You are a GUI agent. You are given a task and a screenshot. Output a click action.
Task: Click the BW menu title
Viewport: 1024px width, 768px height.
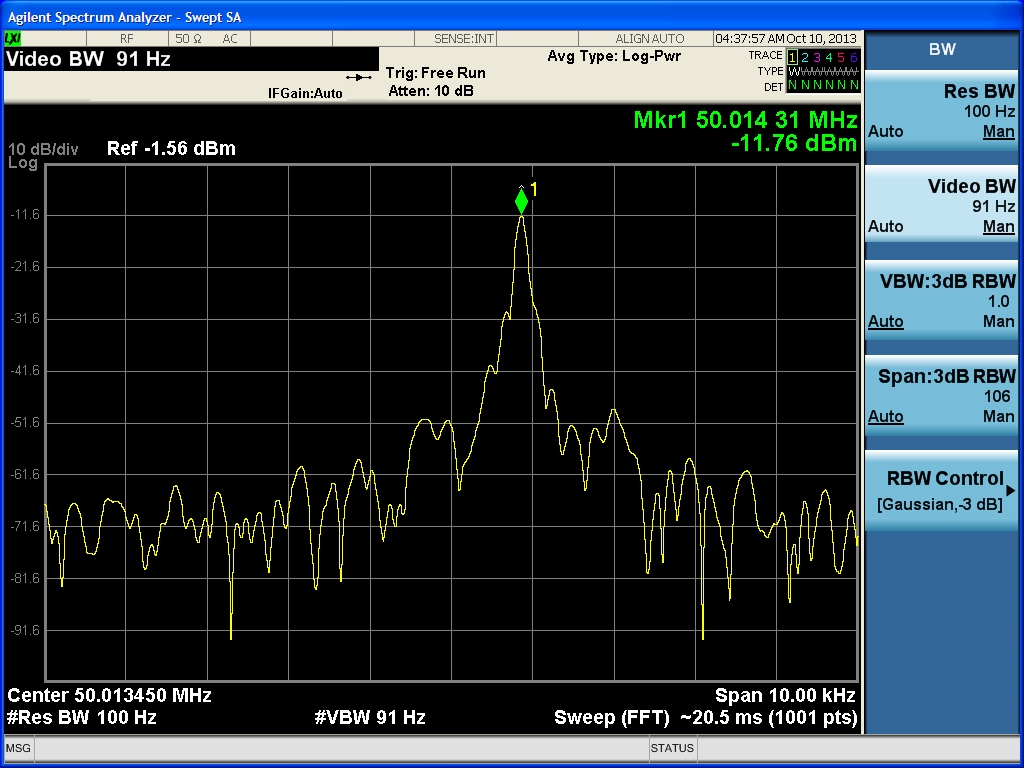tap(942, 49)
